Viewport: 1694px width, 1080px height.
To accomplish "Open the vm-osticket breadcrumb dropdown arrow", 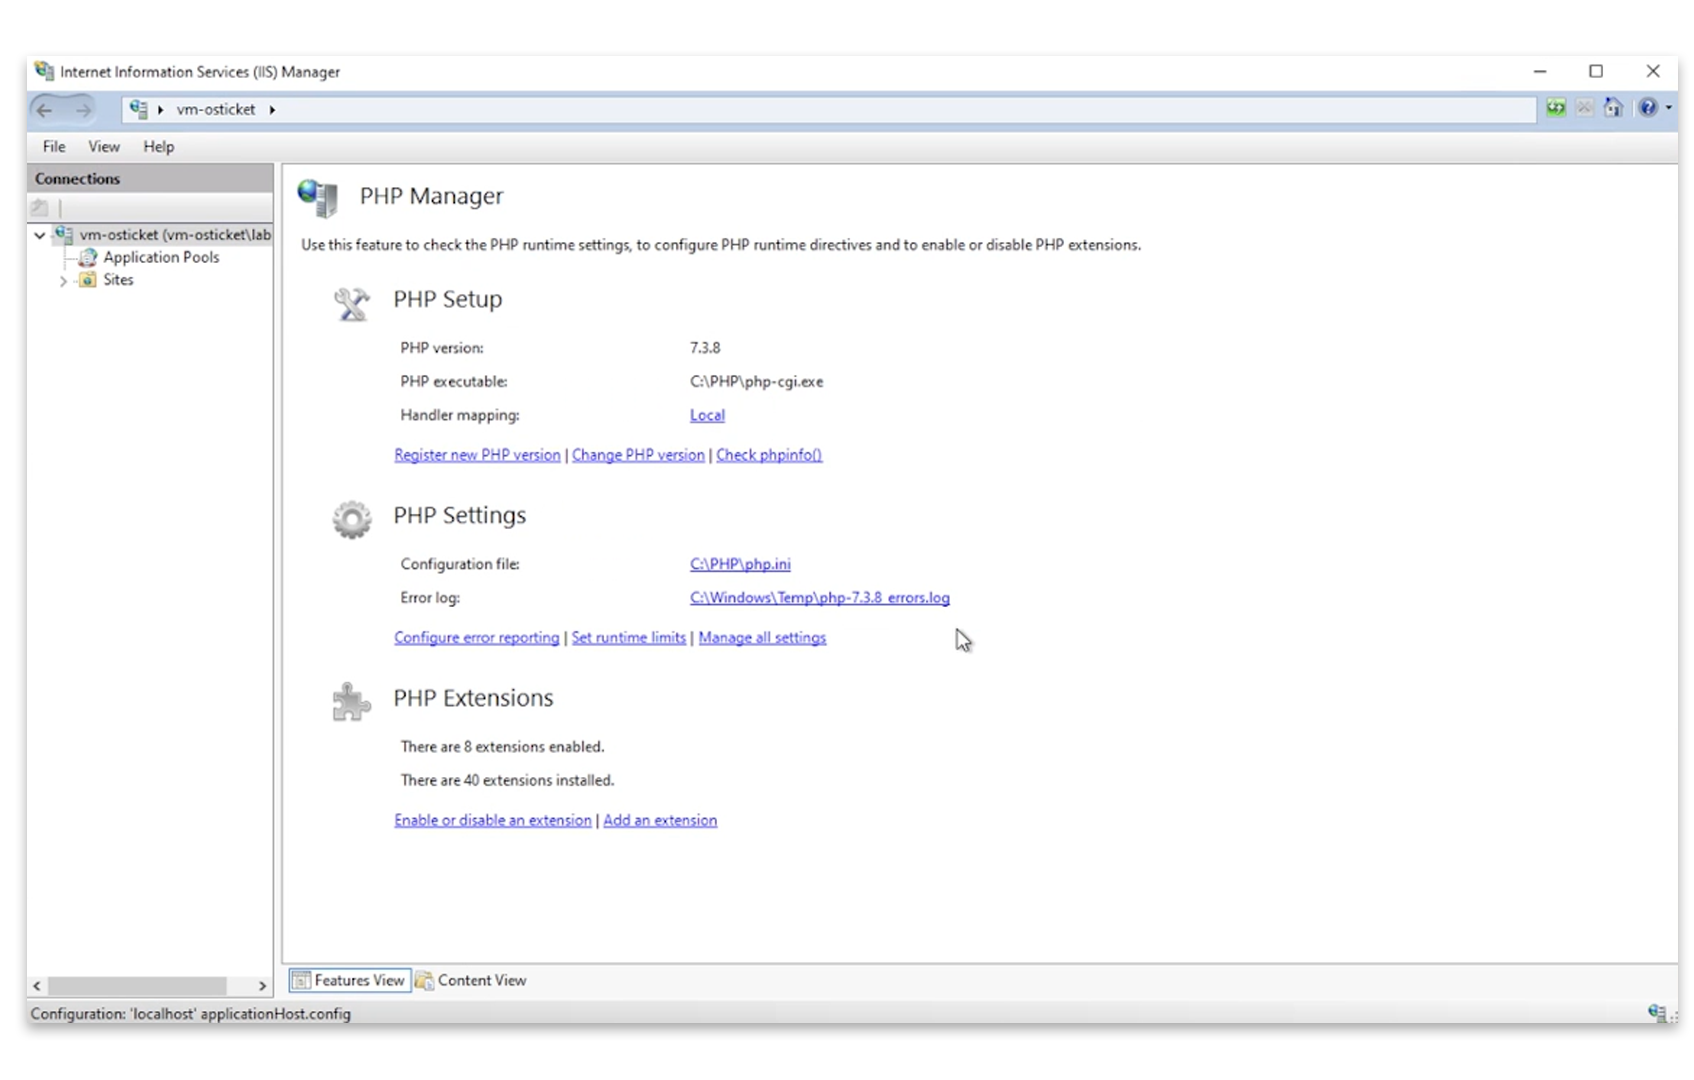I will pos(273,110).
